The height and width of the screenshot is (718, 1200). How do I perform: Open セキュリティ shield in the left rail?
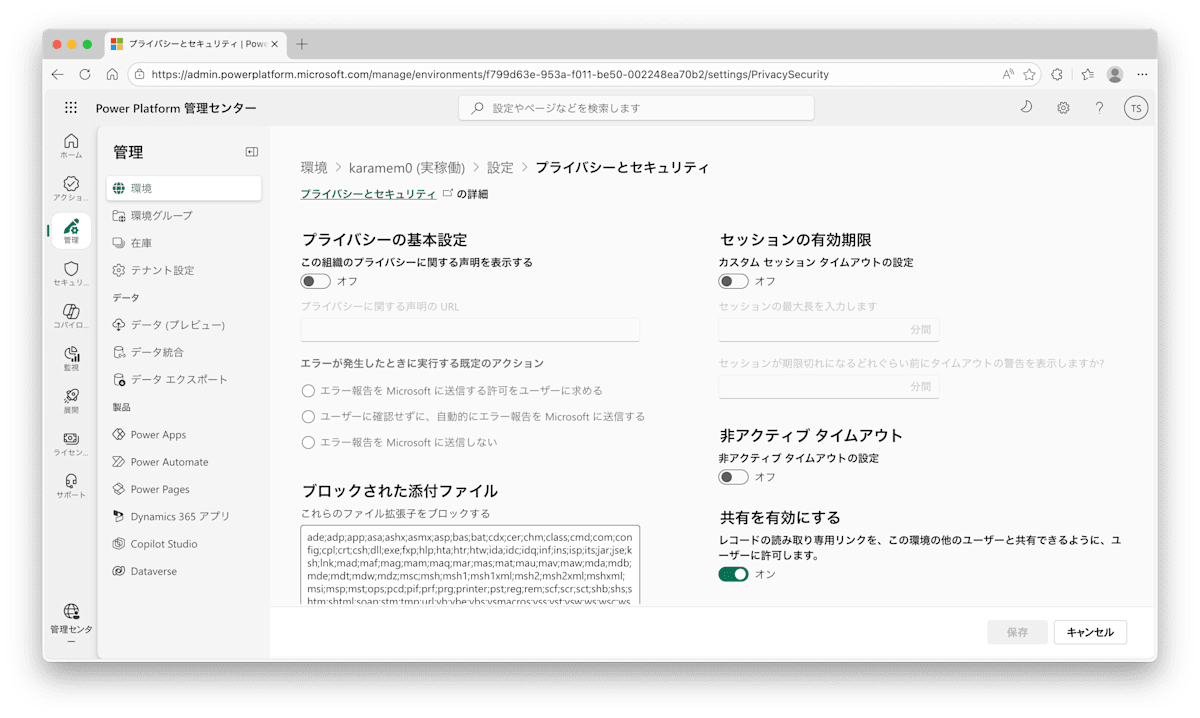pos(71,275)
